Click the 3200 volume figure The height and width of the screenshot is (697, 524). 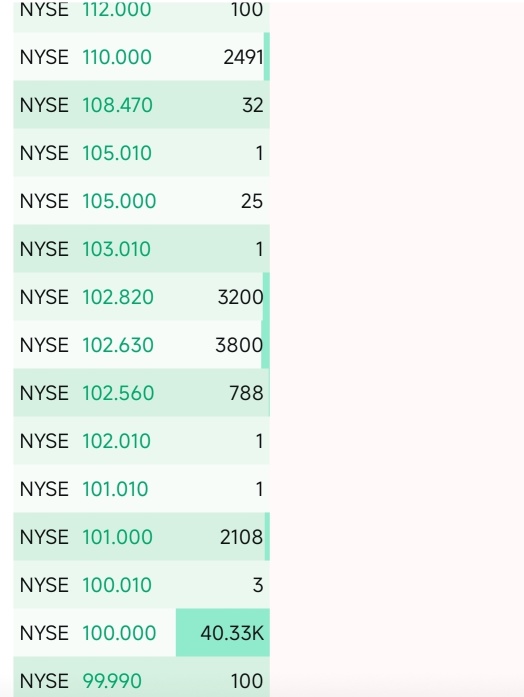coord(240,297)
